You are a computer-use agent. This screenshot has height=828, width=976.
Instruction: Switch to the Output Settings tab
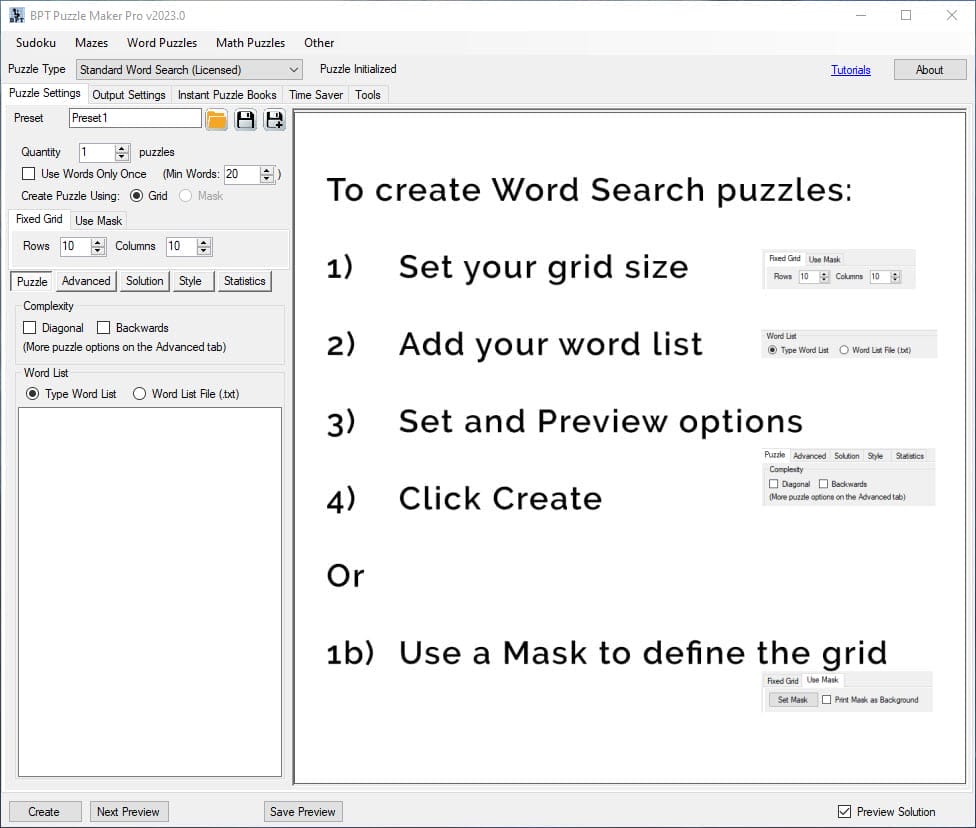(x=129, y=95)
